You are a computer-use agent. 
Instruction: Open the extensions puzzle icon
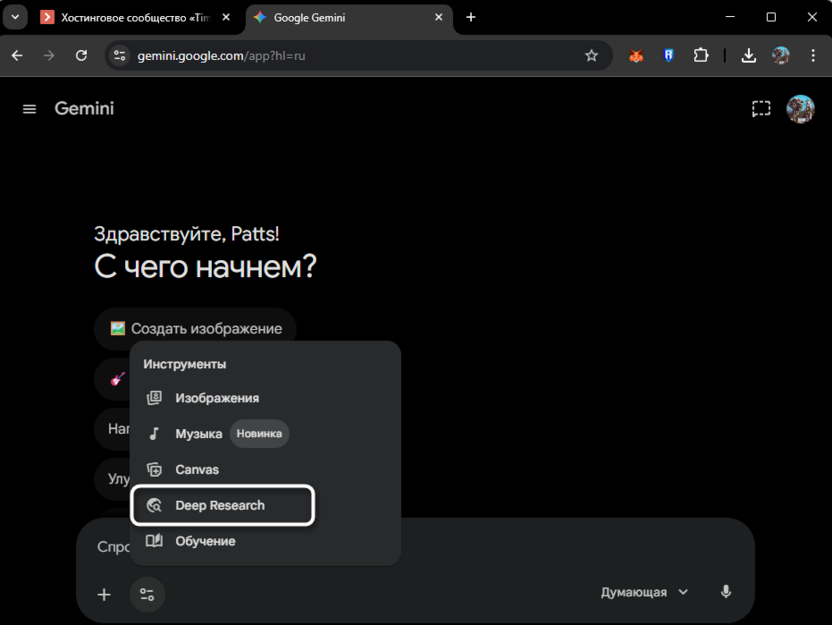point(701,55)
